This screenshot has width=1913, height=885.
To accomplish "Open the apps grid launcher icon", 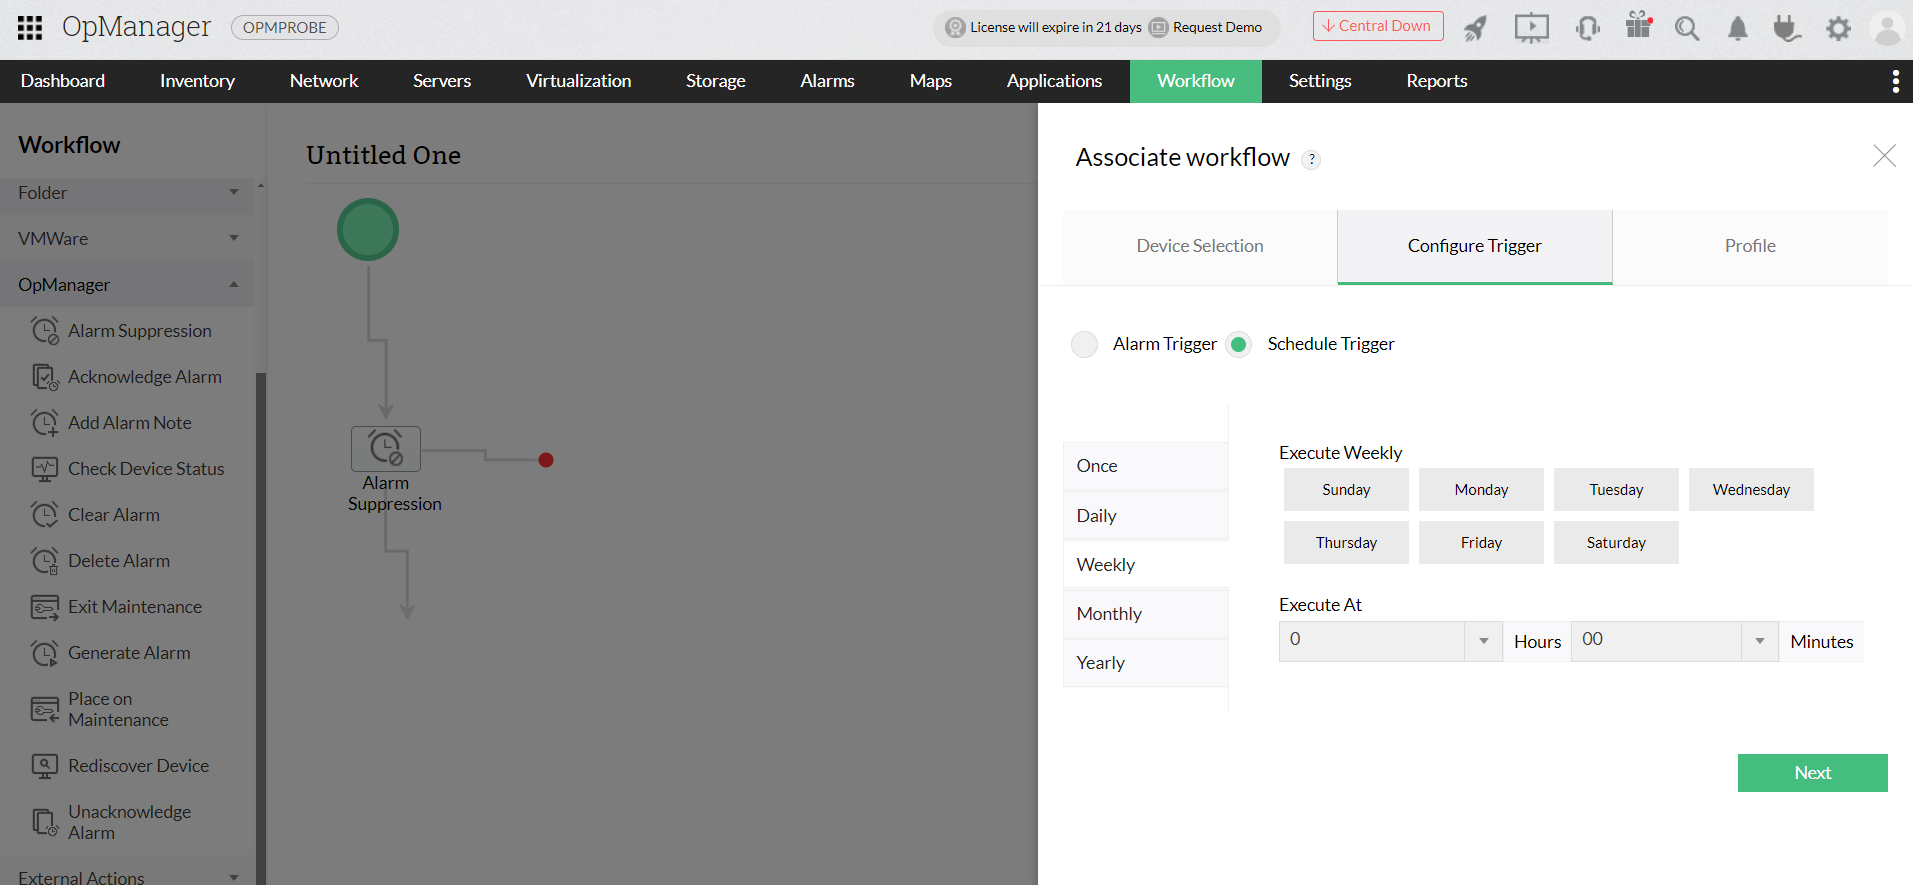I will 30,27.
